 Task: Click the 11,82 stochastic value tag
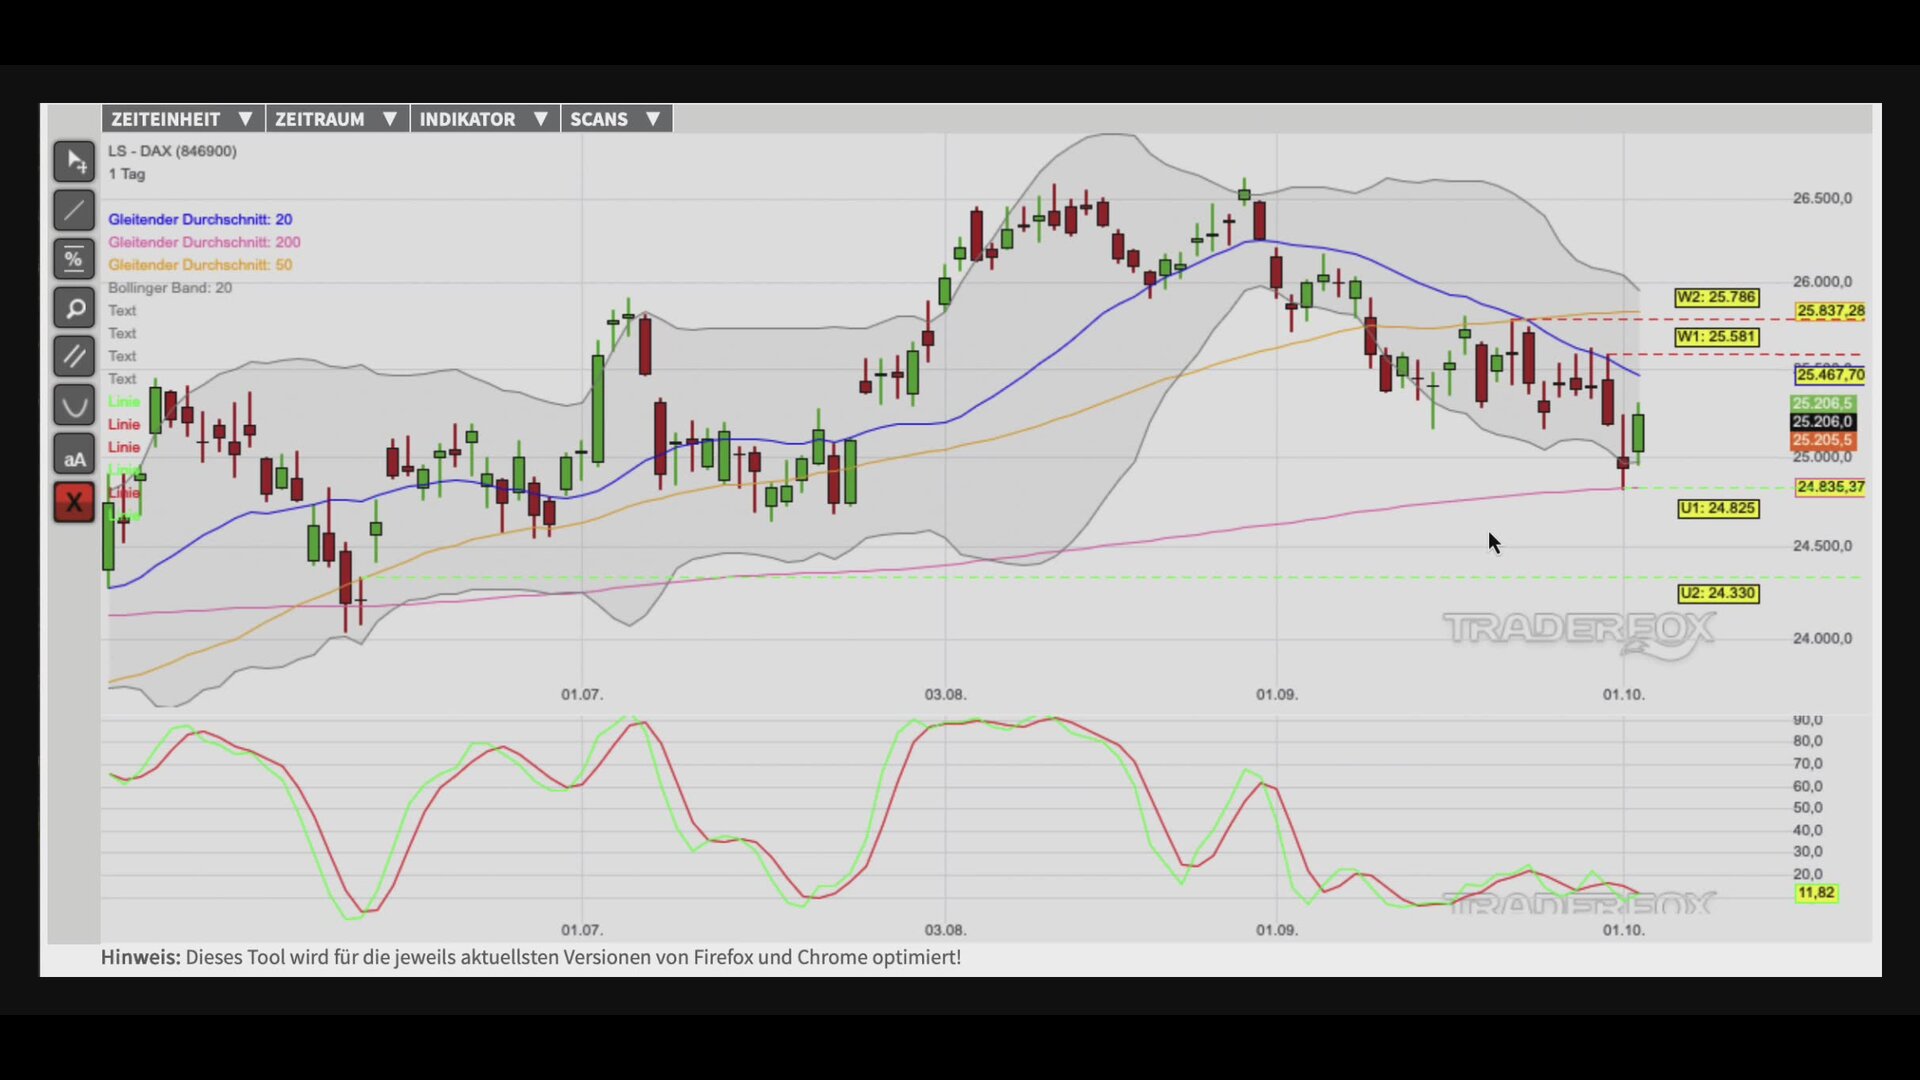coord(1816,893)
